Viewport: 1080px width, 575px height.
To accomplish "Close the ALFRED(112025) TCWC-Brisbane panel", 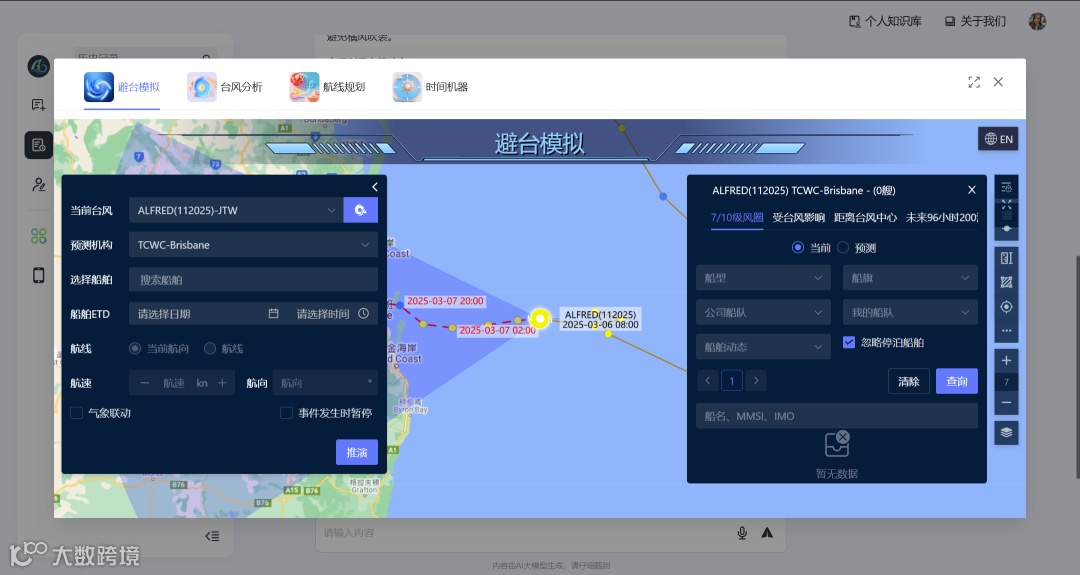I will (x=971, y=190).
